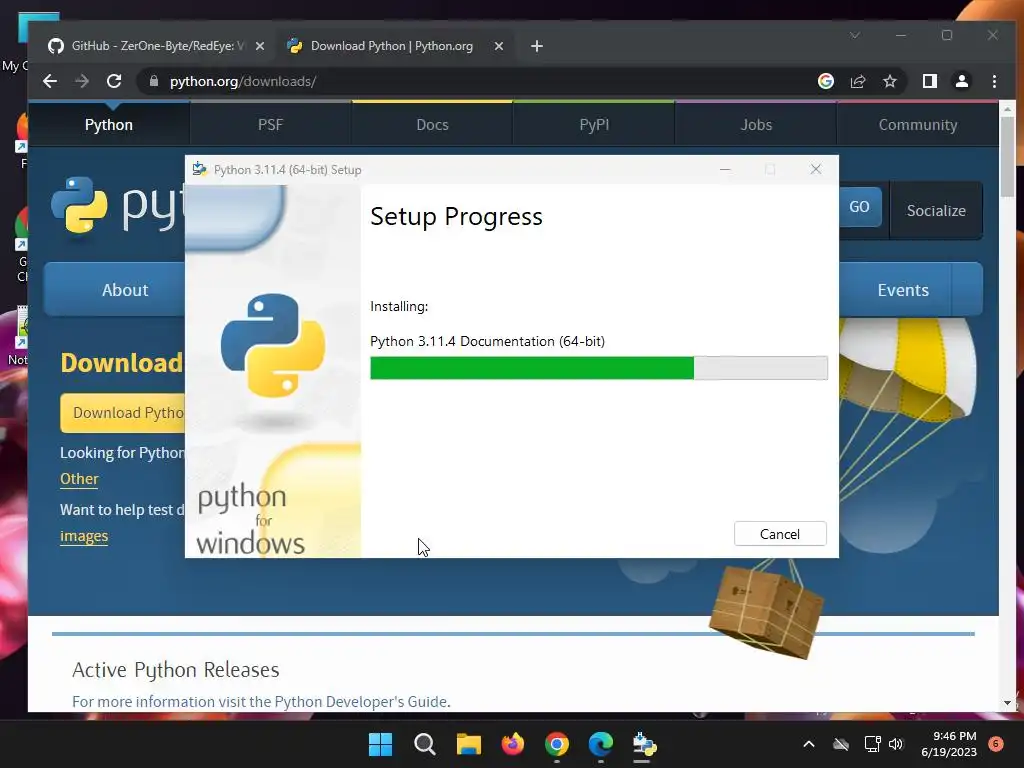Click the network status tray icon
1024x768 pixels.
(x=872, y=744)
